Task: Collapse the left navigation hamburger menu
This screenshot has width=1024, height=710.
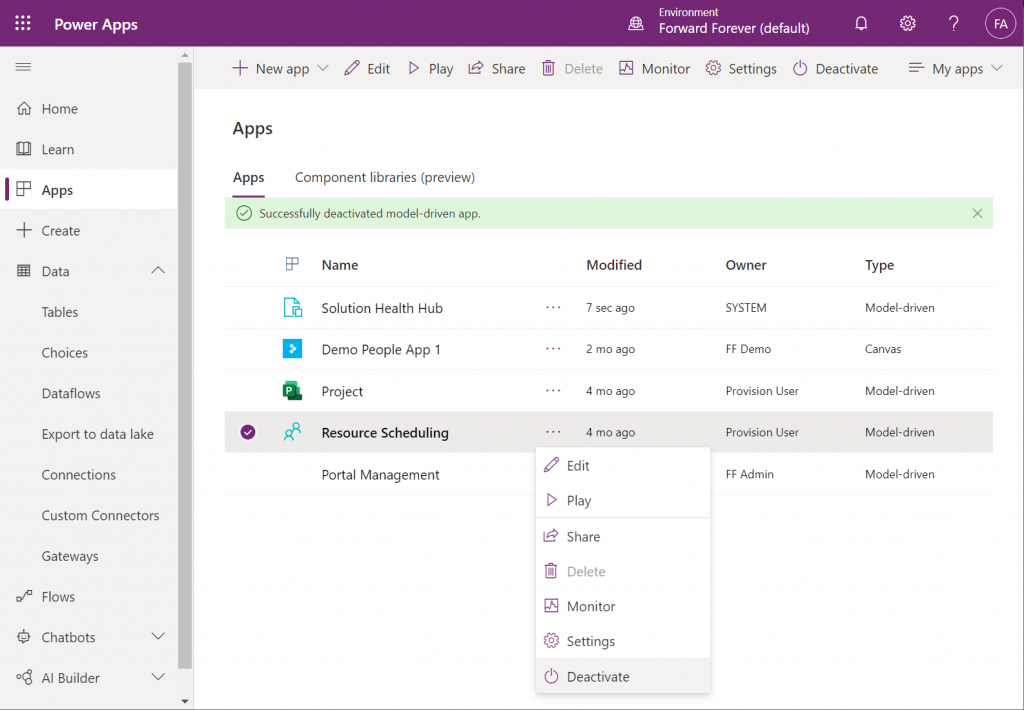Action: [24, 67]
